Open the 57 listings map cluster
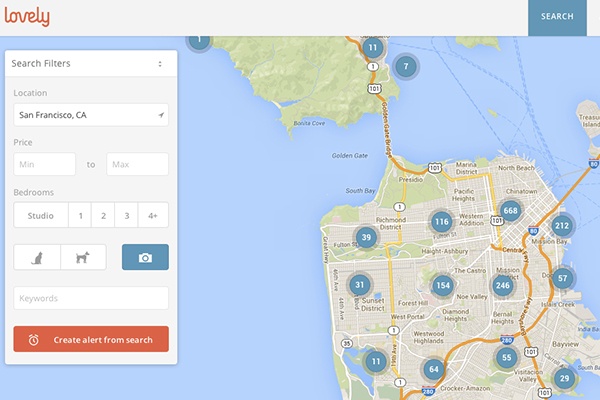The width and height of the screenshot is (600, 400). tap(562, 278)
